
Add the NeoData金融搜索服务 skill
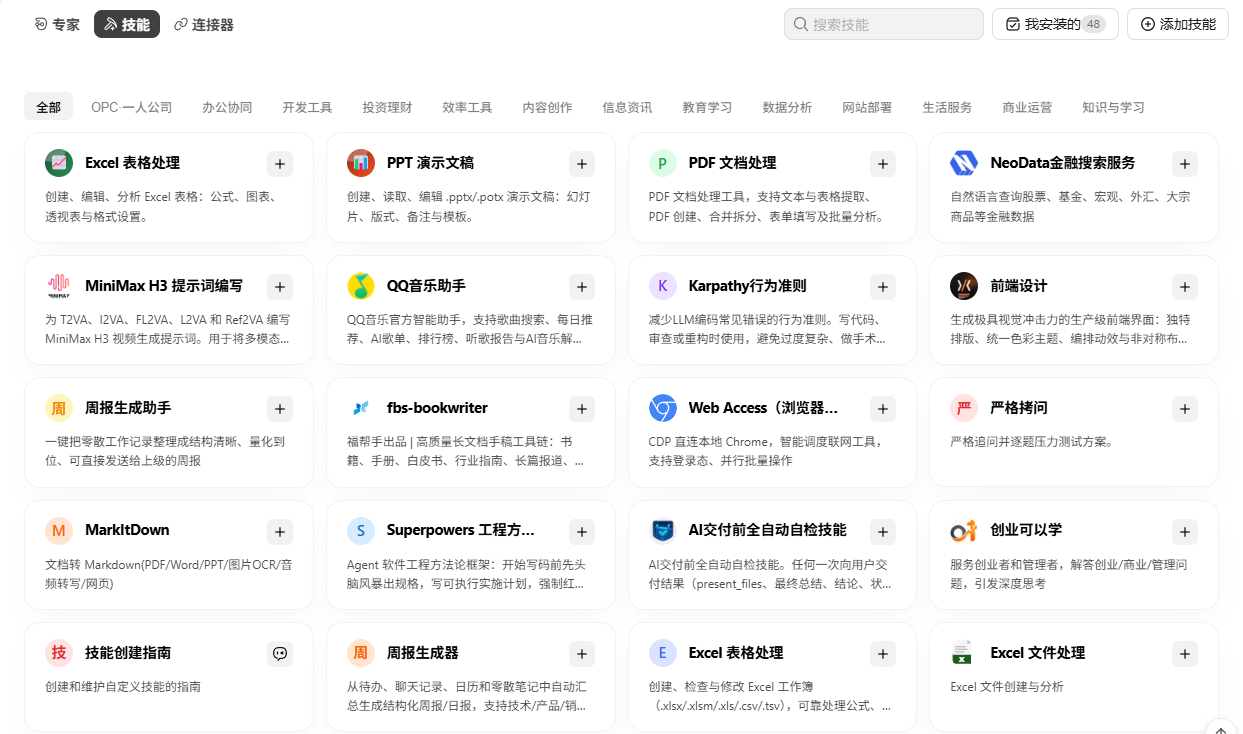click(x=1185, y=164)
